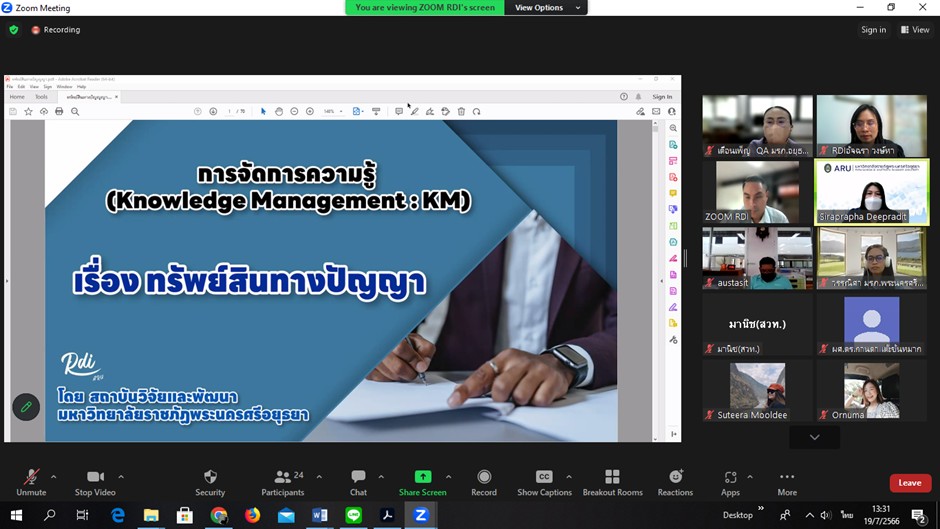This screenshot has height=529, width=940.
Task: Open Reactions menu
Action: click(x=675, y=483)
